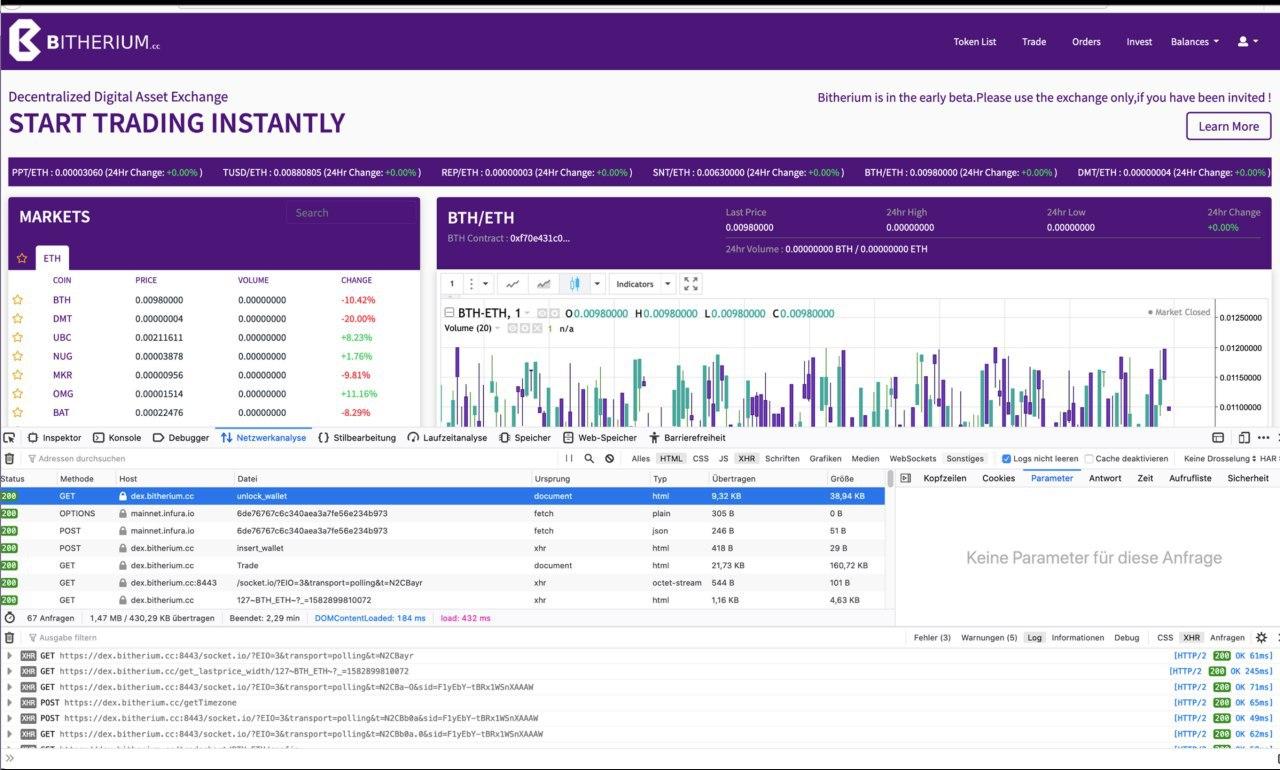Select the candlestick chart style icon

575,284
